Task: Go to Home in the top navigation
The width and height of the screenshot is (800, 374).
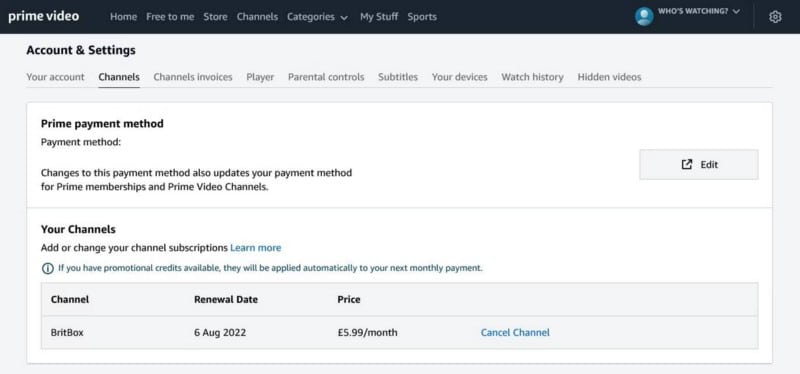Action: tap(123, 17)
